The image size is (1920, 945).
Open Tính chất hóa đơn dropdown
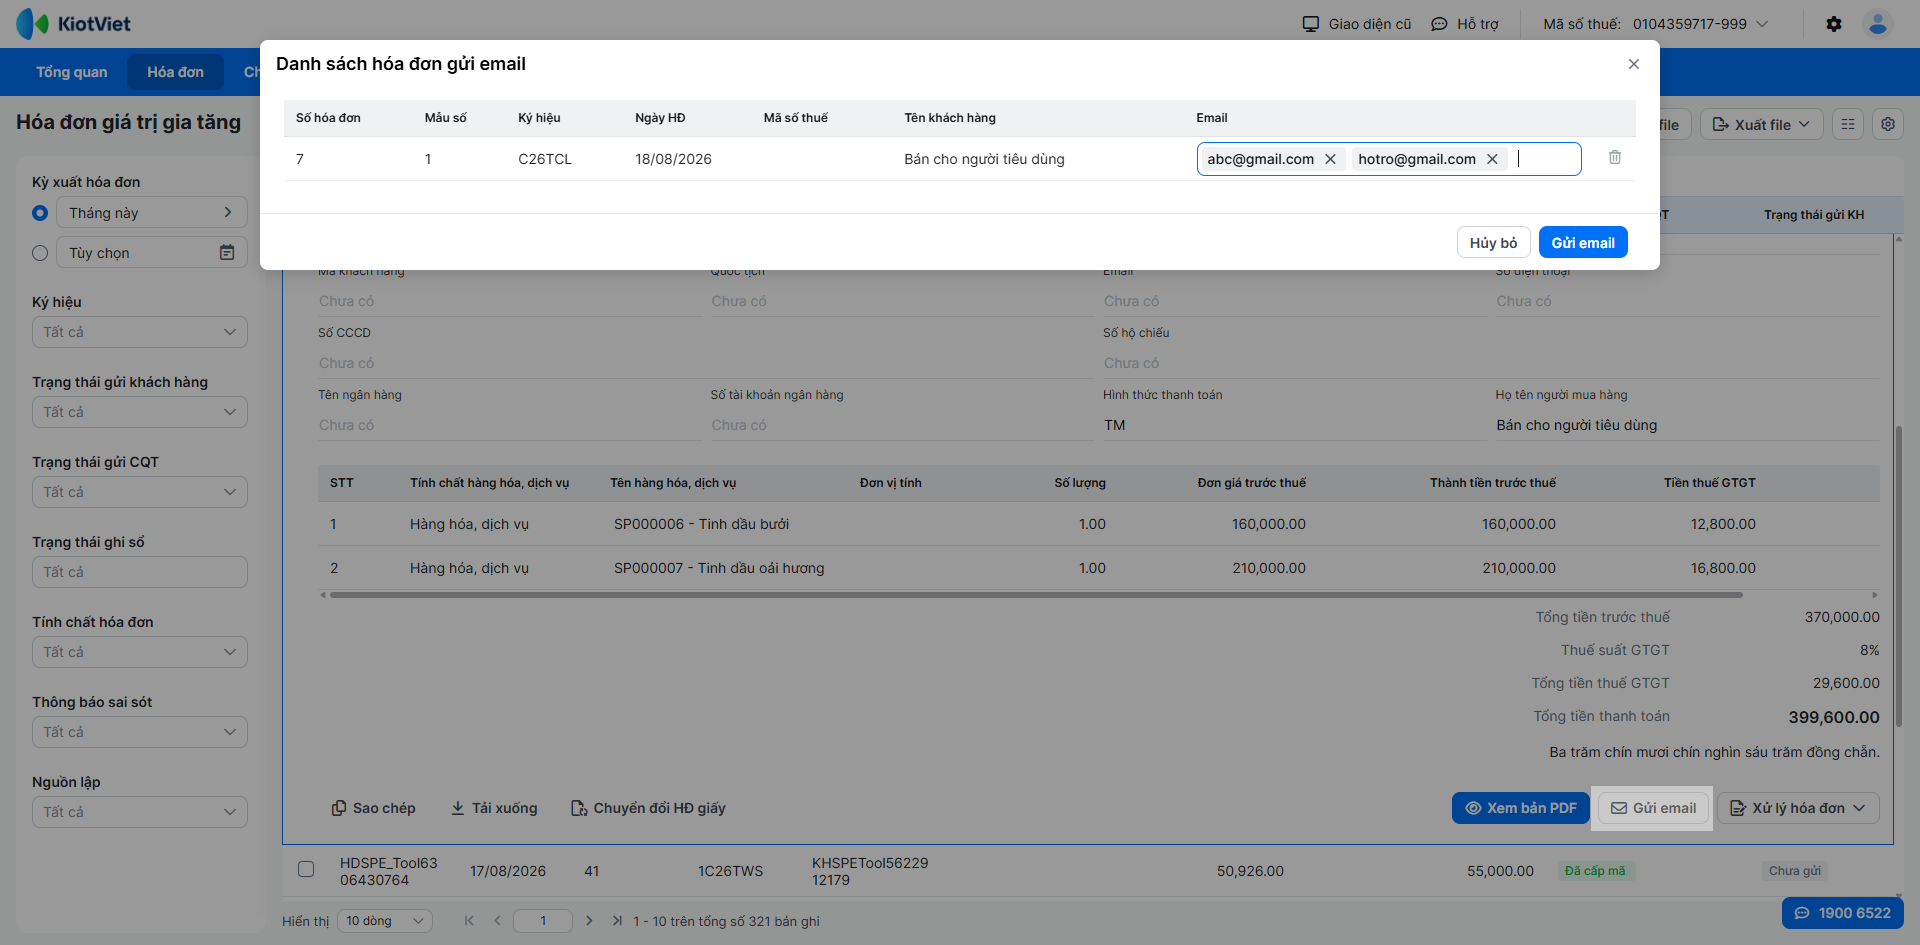[x=140, y=652]
